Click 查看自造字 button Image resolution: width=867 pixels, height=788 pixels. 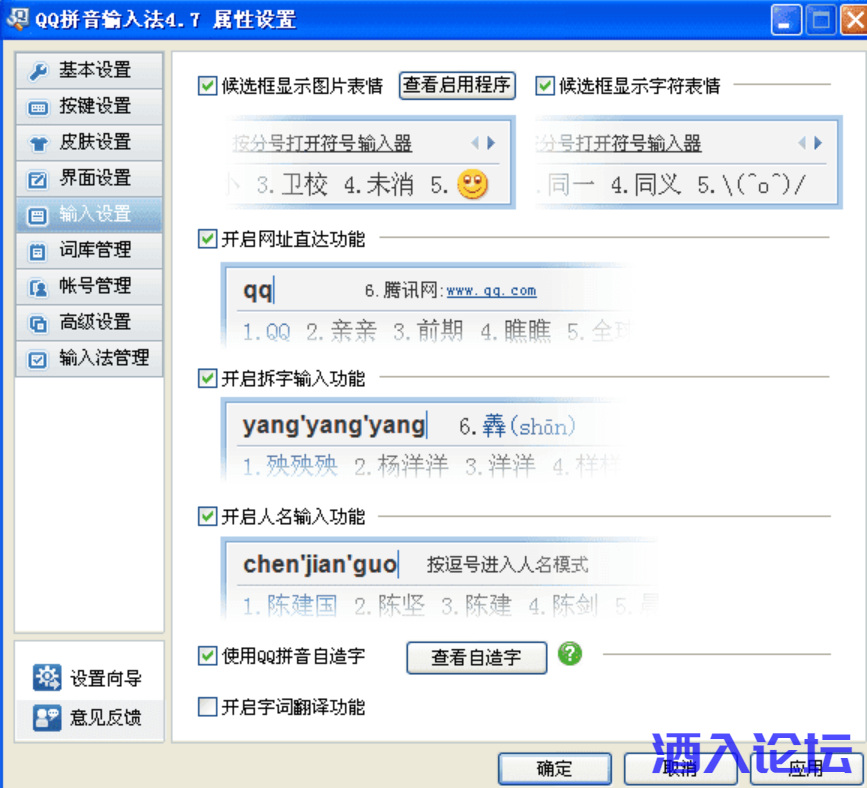477,657
